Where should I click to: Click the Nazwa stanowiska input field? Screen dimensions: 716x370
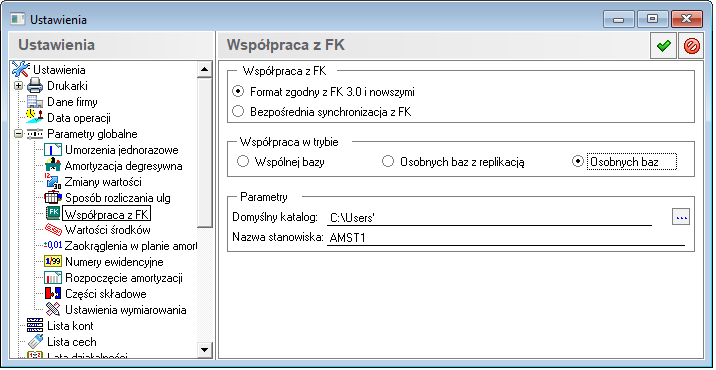(x=506, y=238)
